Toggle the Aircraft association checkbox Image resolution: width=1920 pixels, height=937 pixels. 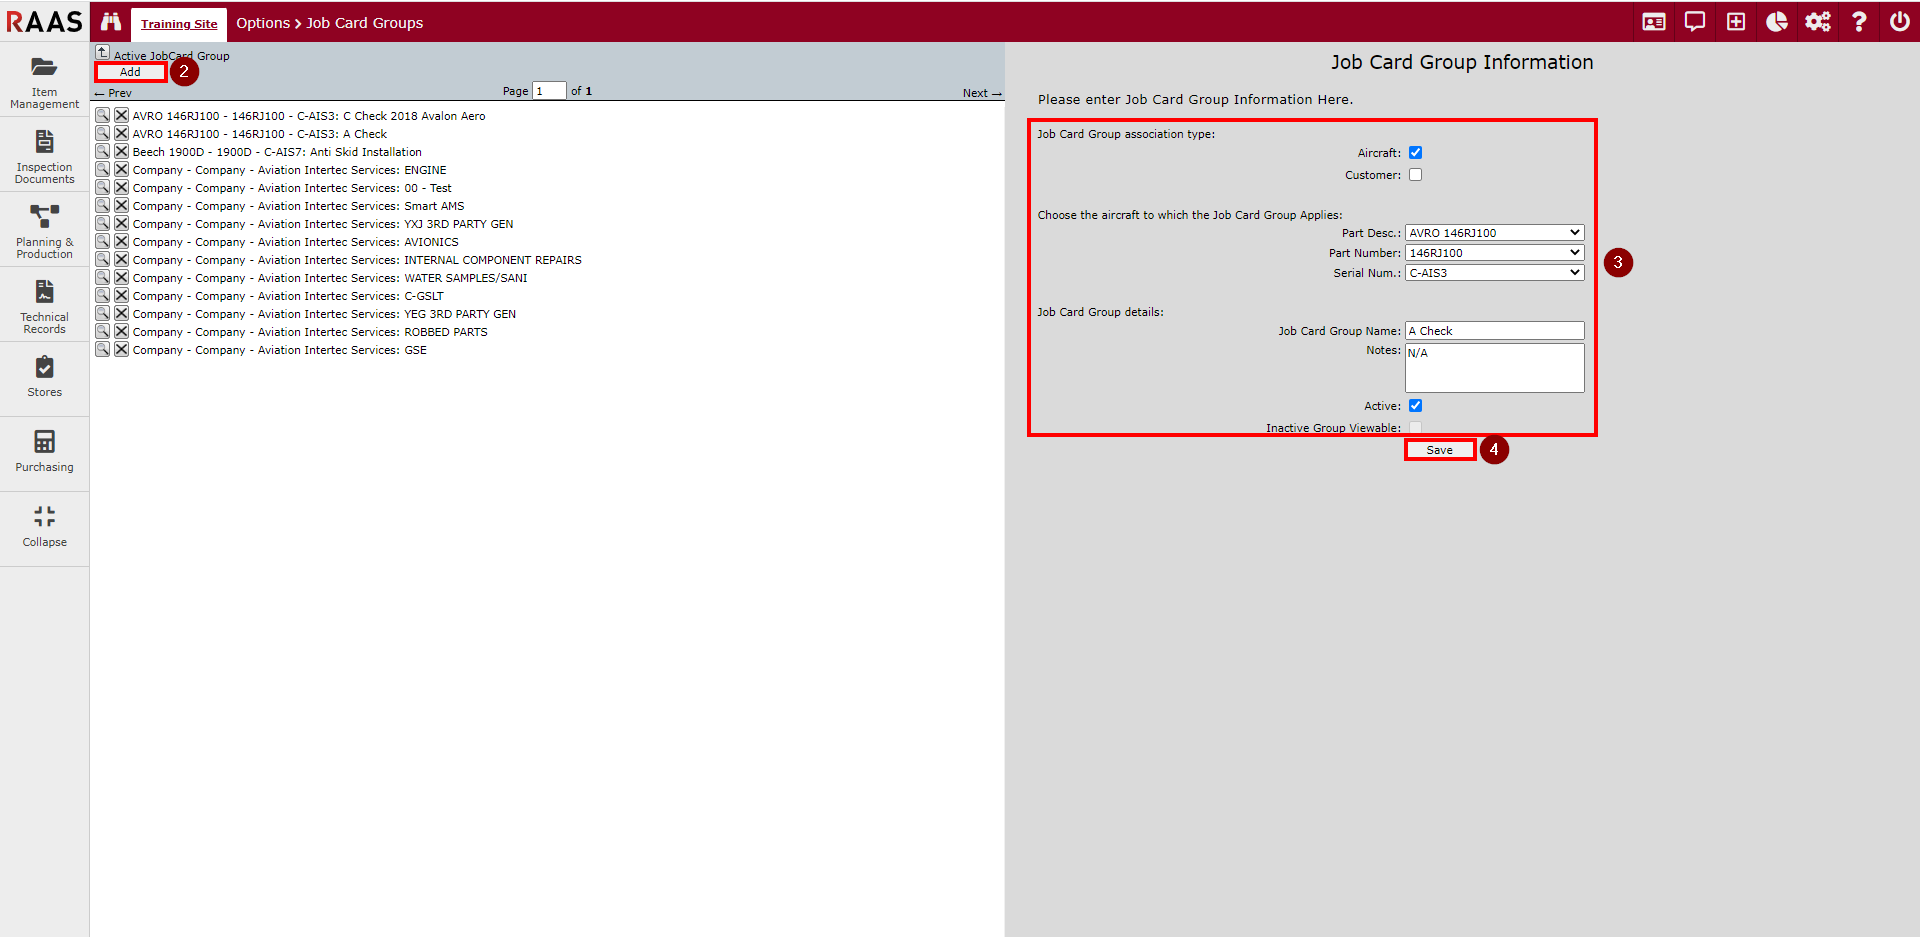[1415, 153]
